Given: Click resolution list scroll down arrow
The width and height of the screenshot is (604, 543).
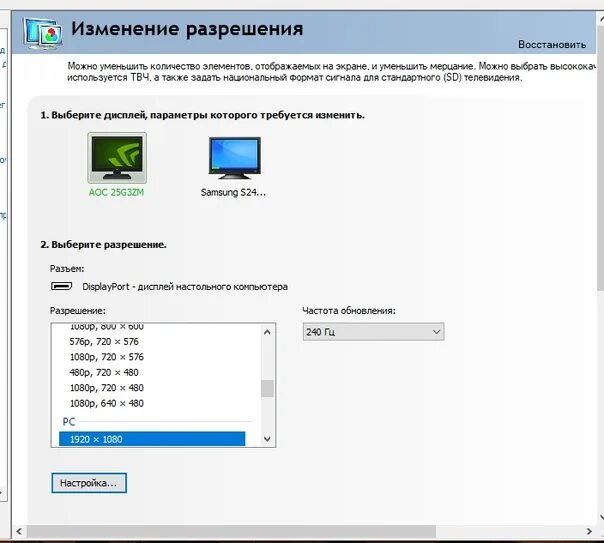Looking at the screenshot, I should click(267, 439).
